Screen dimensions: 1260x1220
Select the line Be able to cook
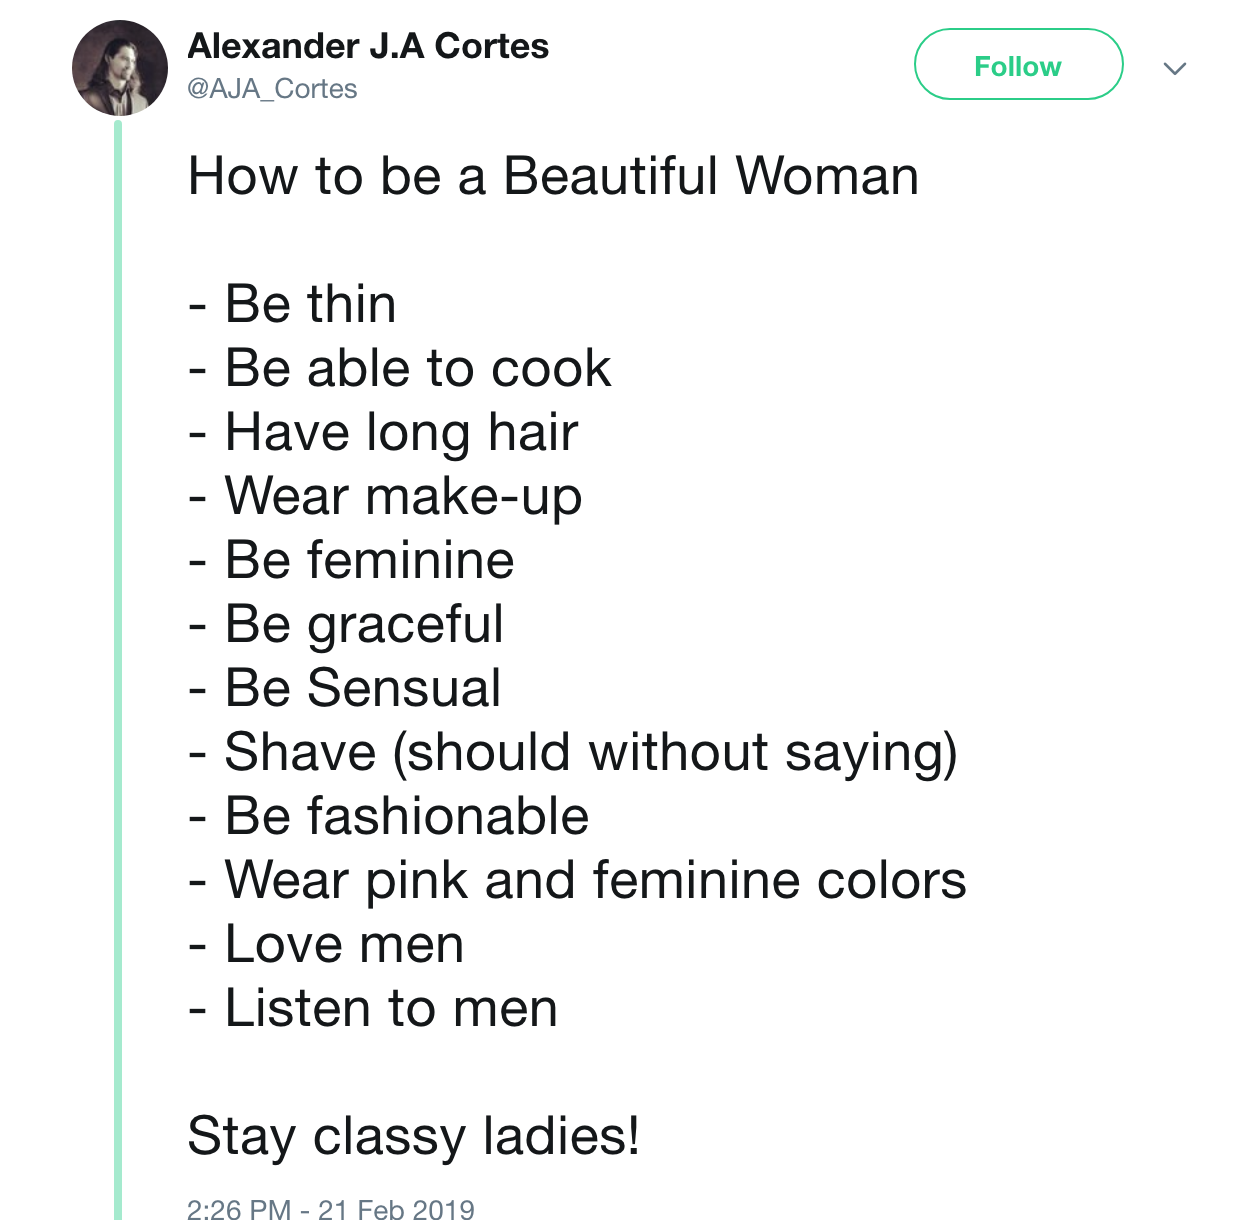point(399,368)
